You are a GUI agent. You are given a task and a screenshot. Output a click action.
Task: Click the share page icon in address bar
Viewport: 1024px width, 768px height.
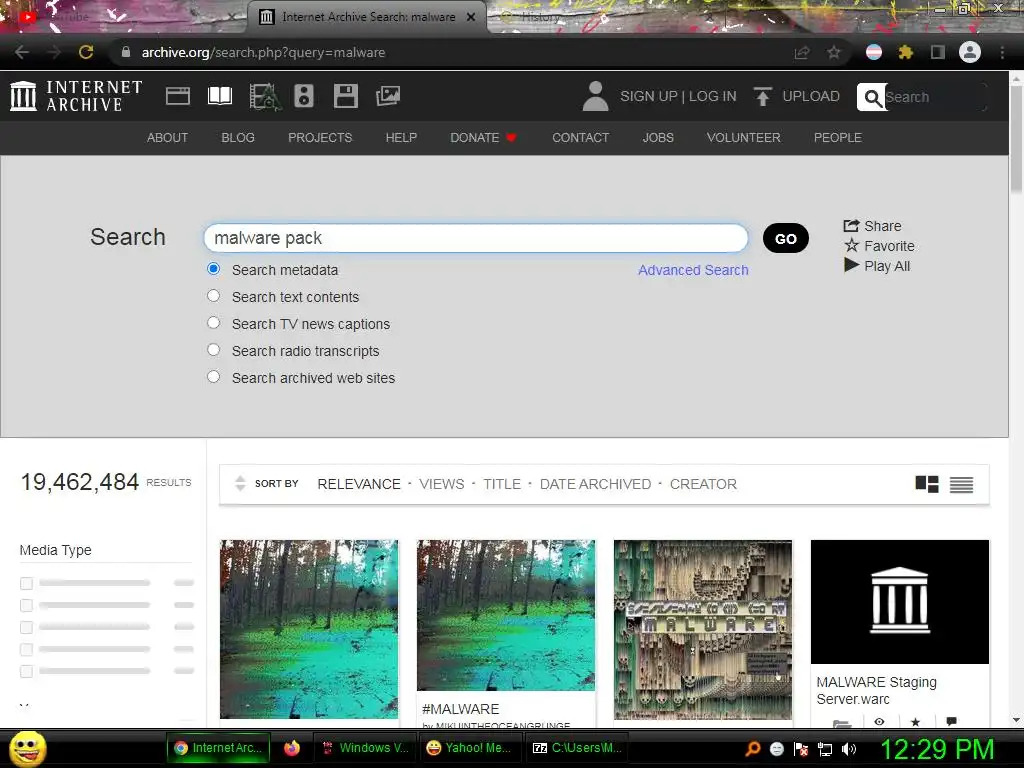pos(802,52)
